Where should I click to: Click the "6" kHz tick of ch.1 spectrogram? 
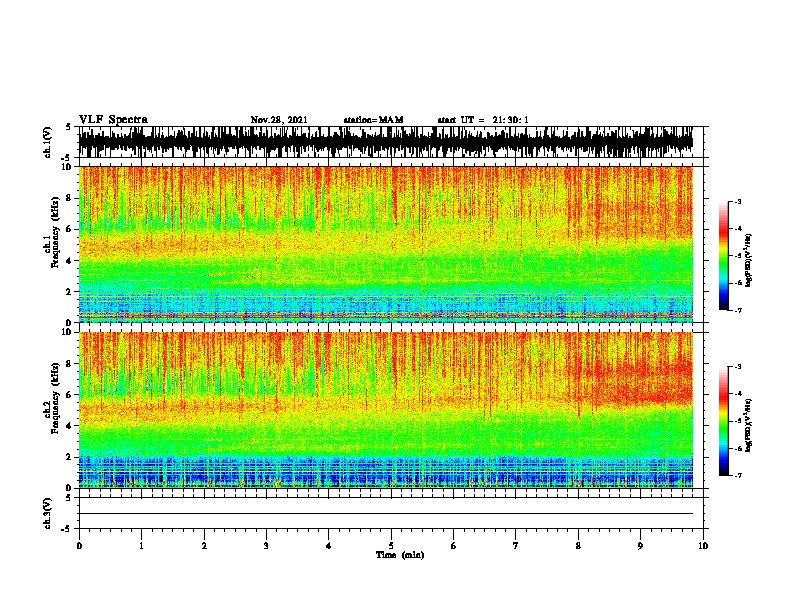pos(70,229)
